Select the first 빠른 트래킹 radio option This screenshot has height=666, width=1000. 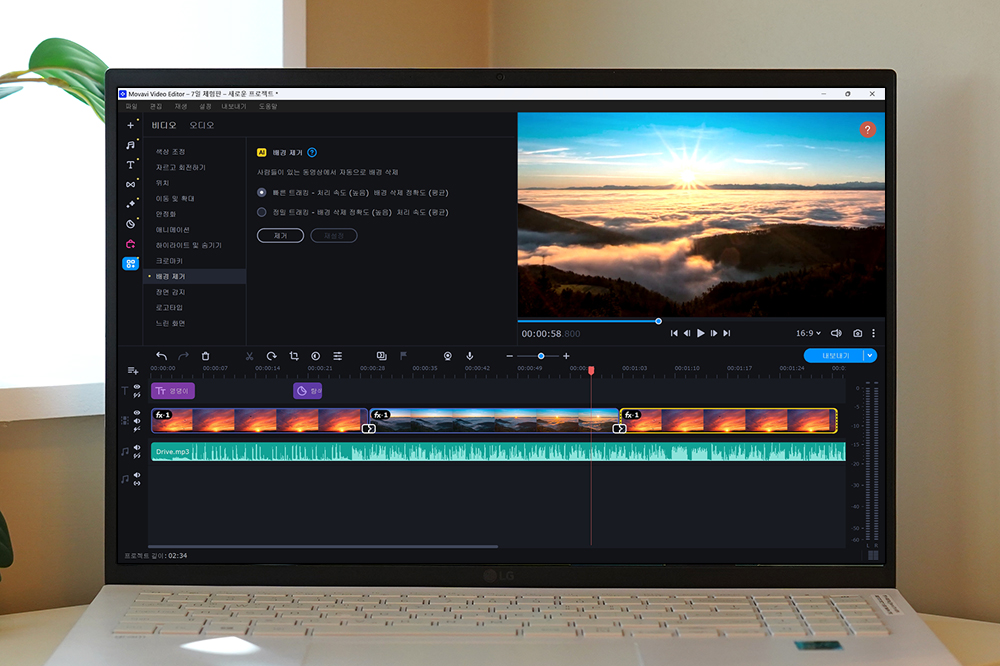coord(261,192)
